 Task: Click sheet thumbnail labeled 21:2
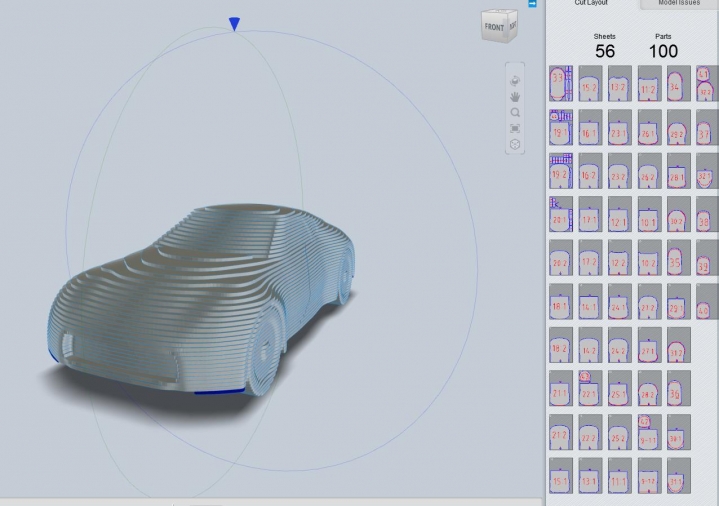click(x=560, y=436)
